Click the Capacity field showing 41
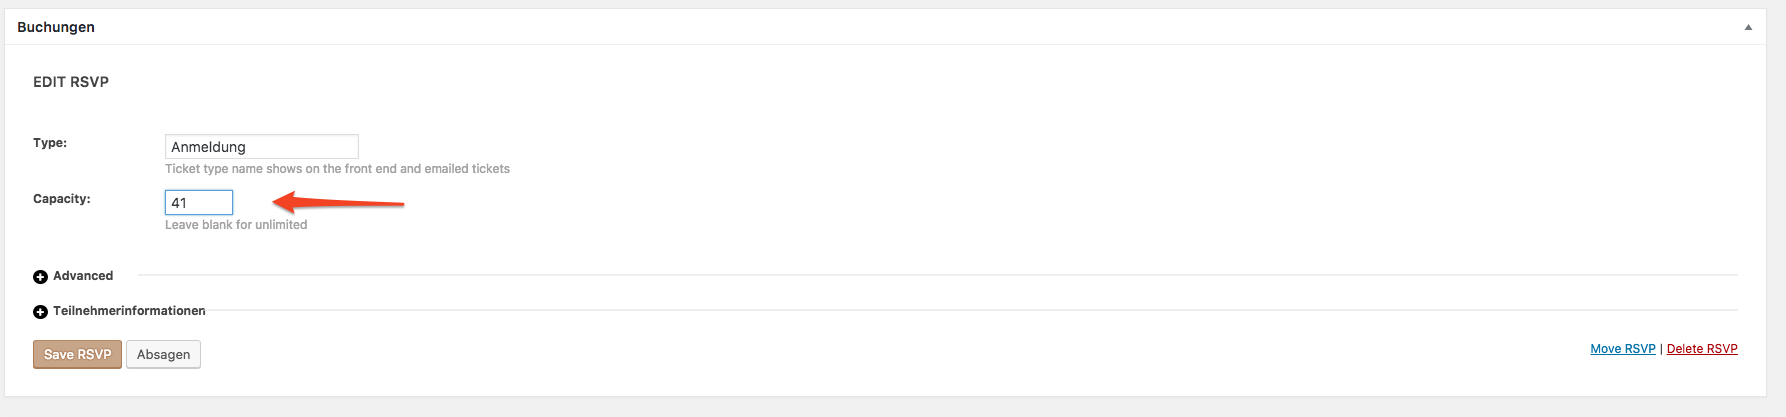The height and width of the screenshot is (417, 1786). [199, 203]
